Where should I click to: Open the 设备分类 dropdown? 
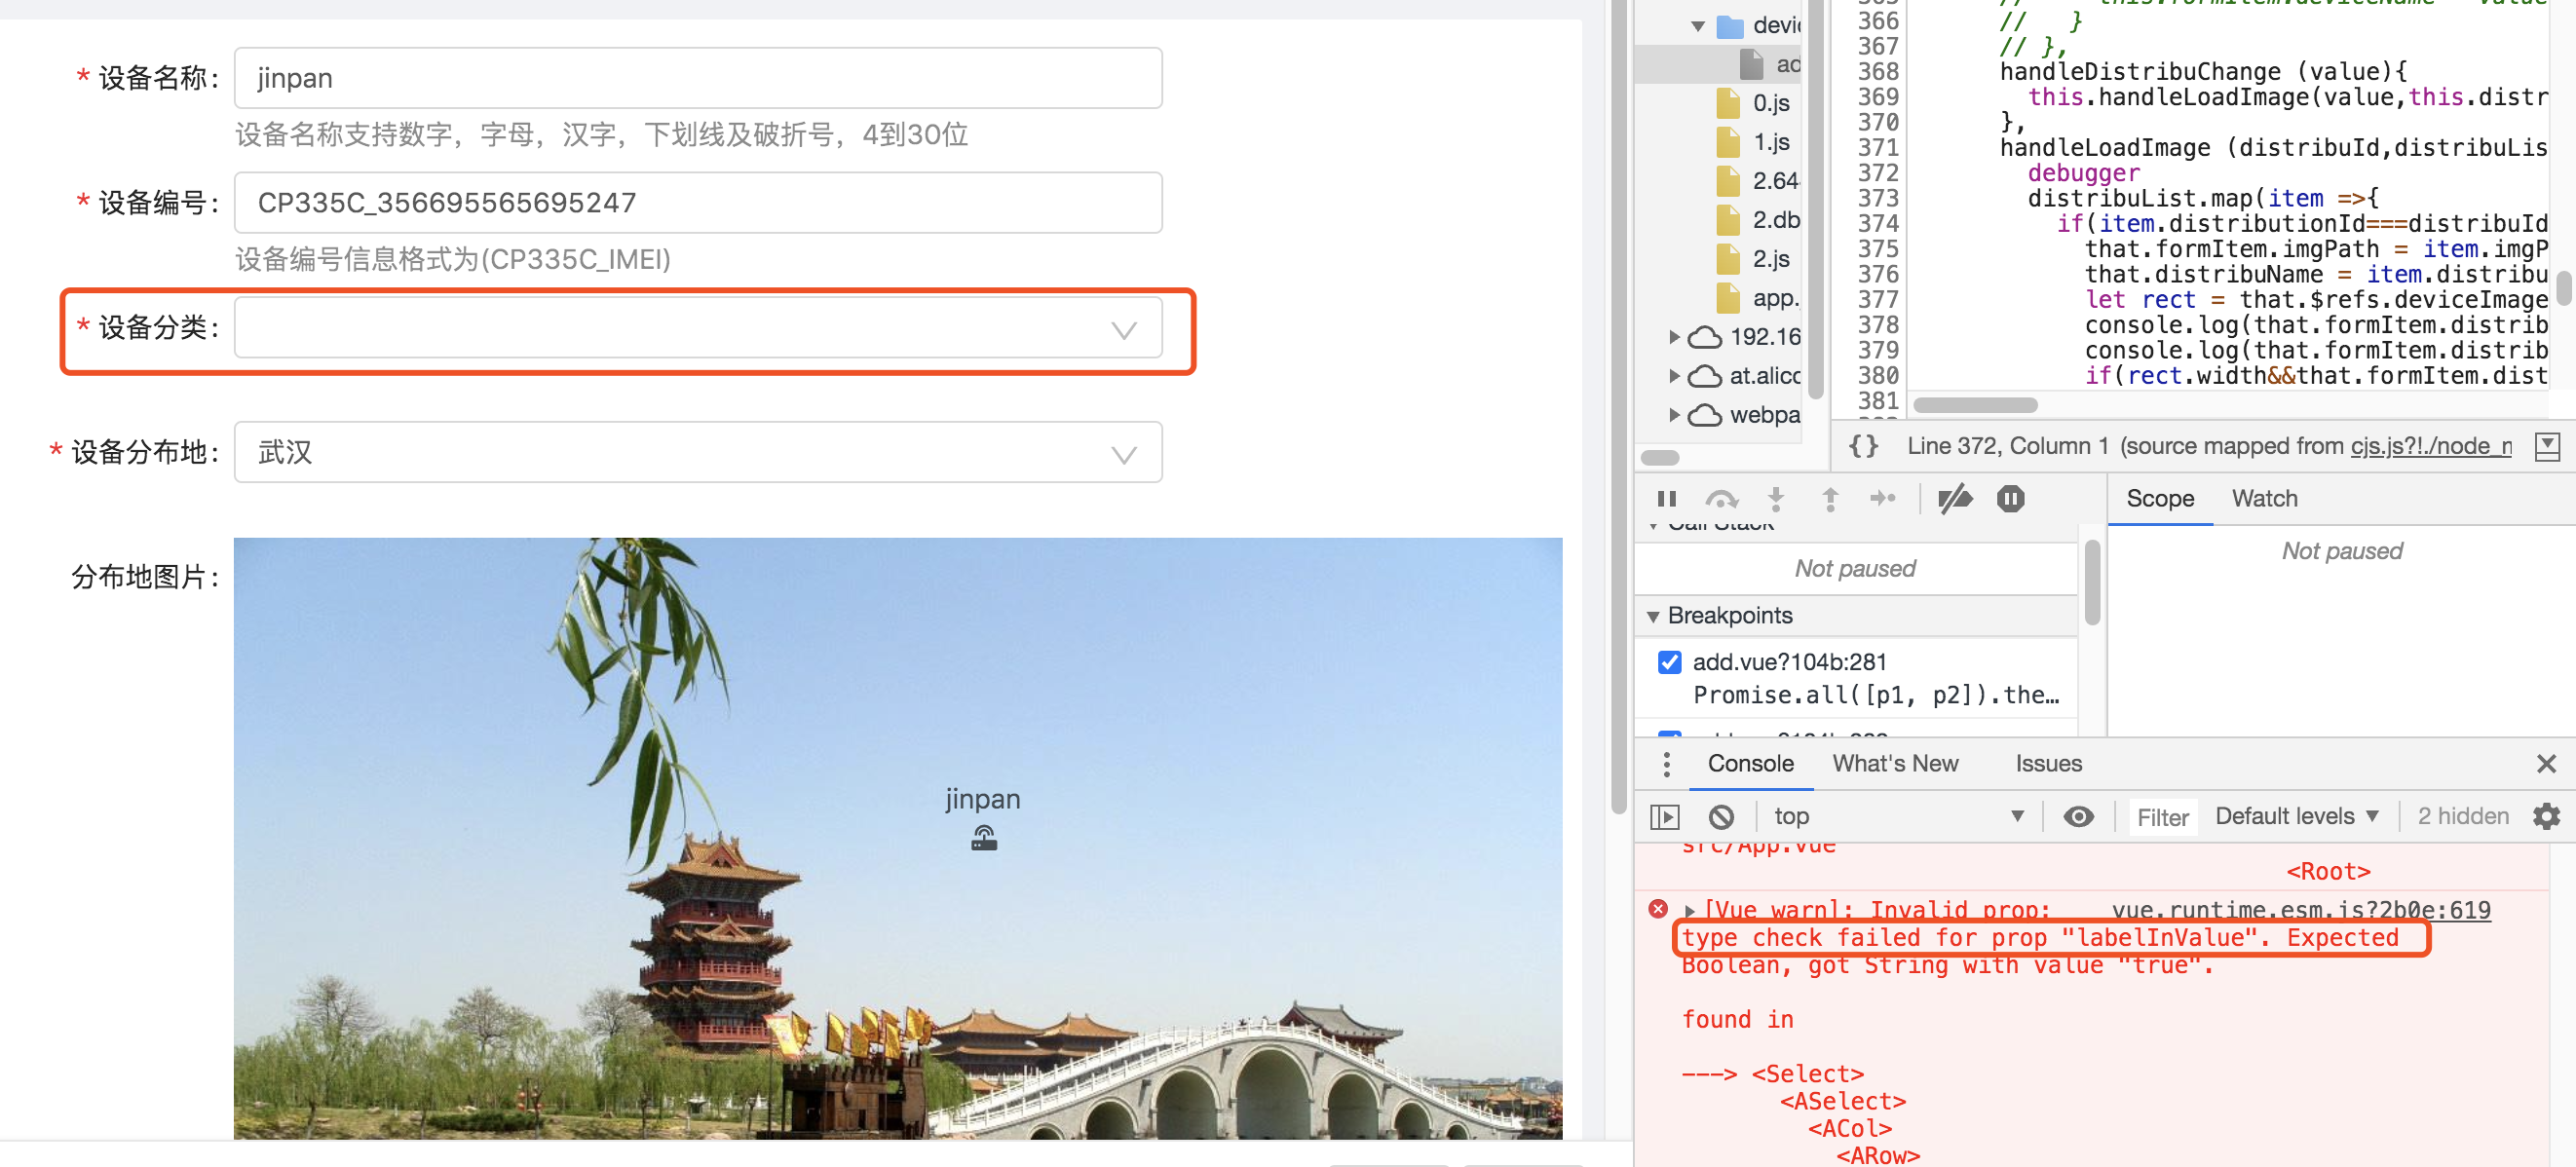[x=697, y=328]
